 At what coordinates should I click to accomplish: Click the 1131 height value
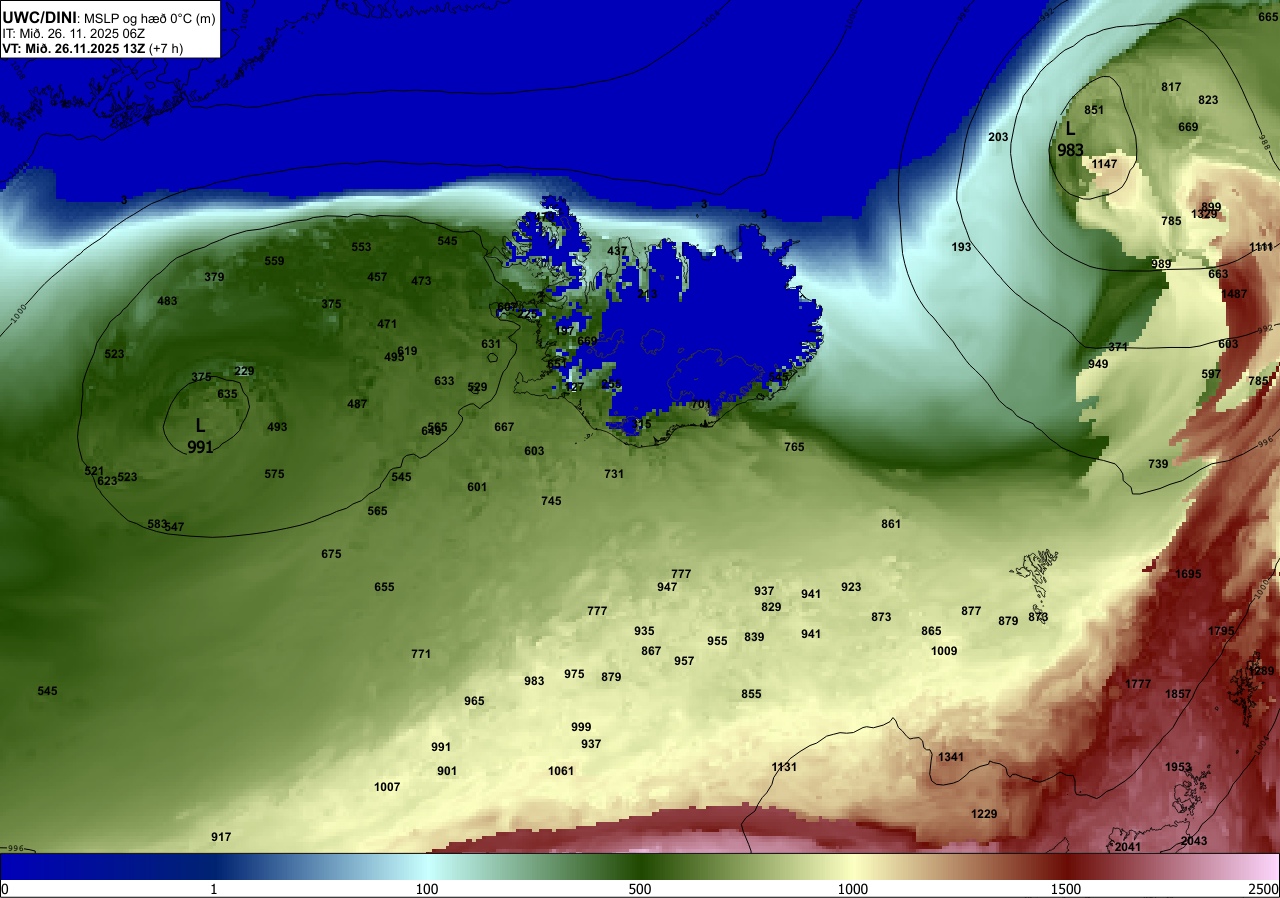[784, 767]
